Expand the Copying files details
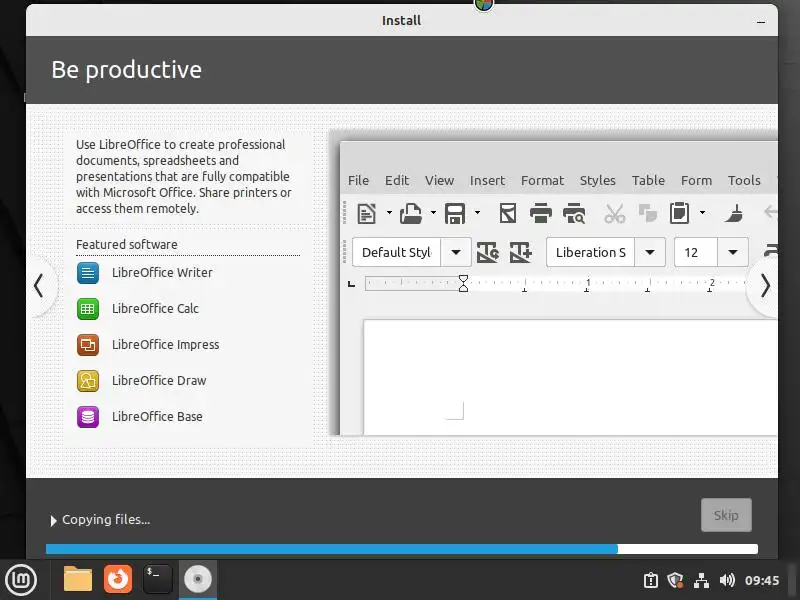This screenshot has width=800, height=600. (53, 520)
